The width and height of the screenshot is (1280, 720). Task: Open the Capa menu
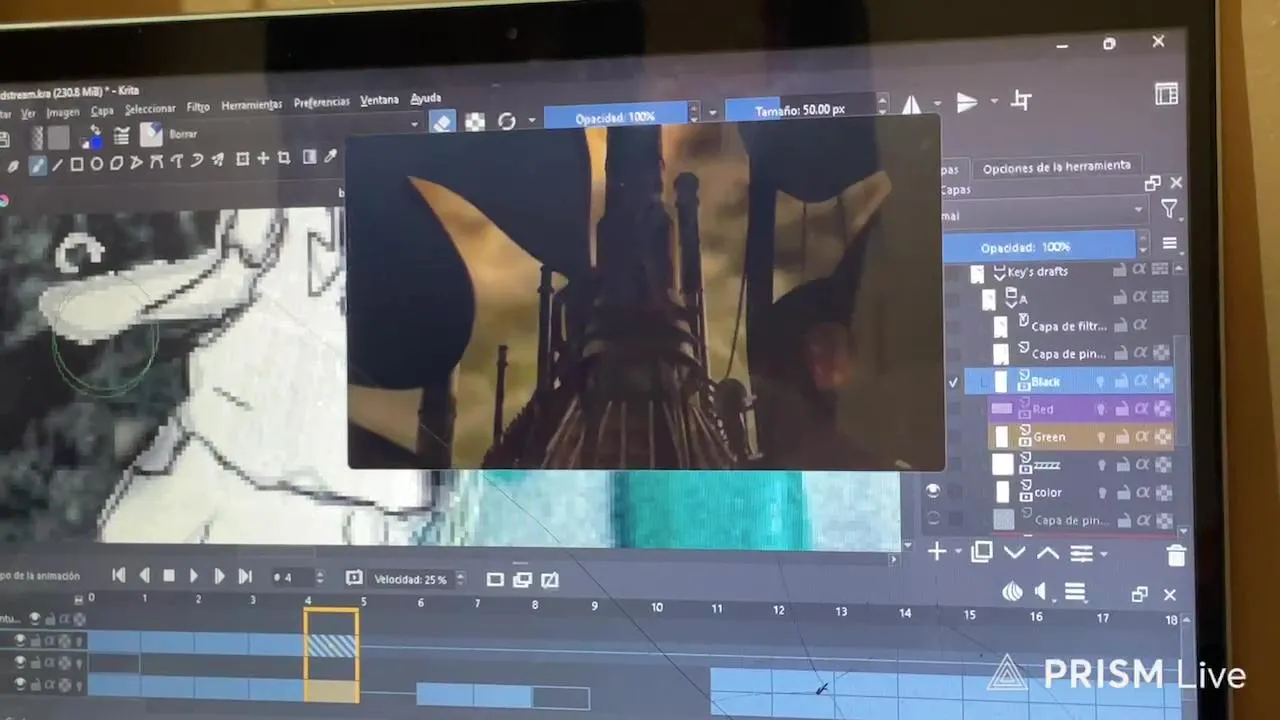[102, 112]
